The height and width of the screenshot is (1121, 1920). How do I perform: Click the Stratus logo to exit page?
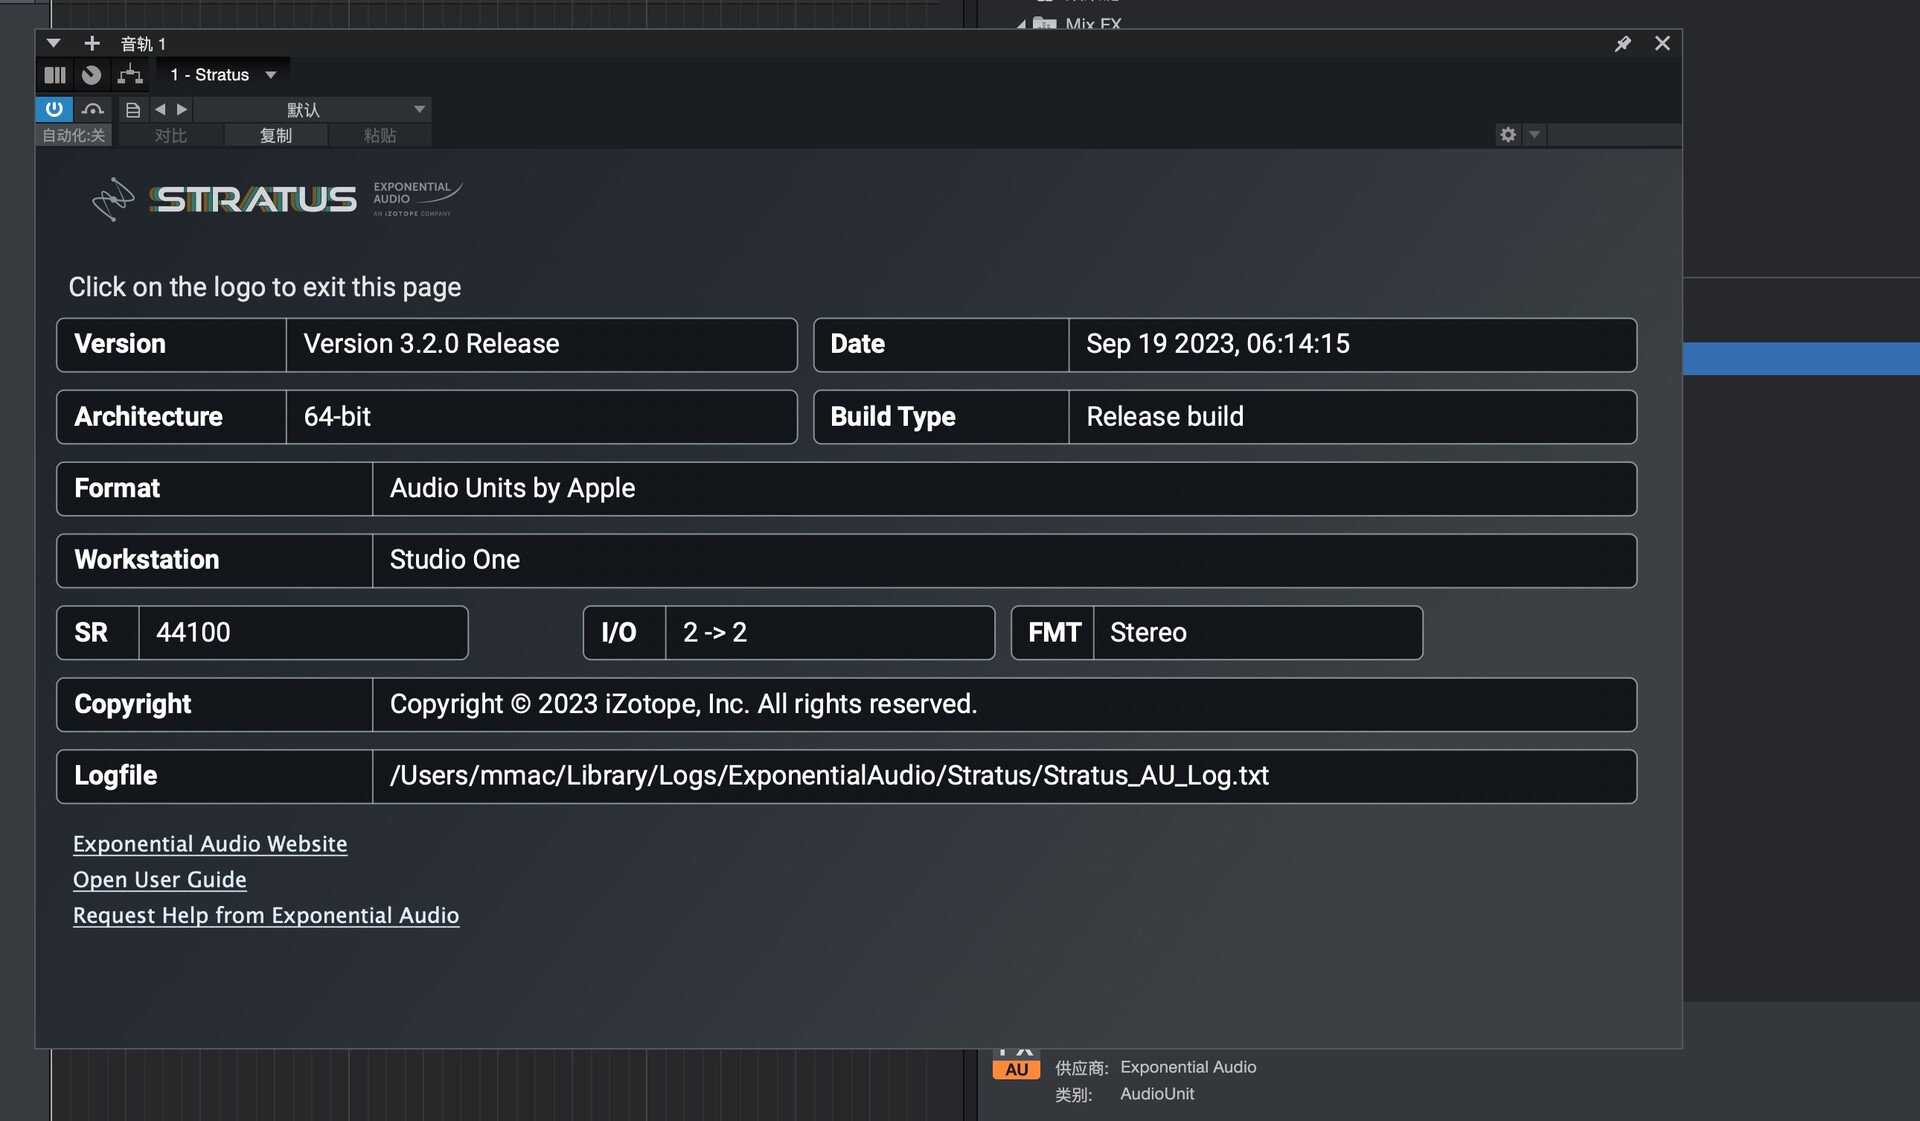[252, 199]
